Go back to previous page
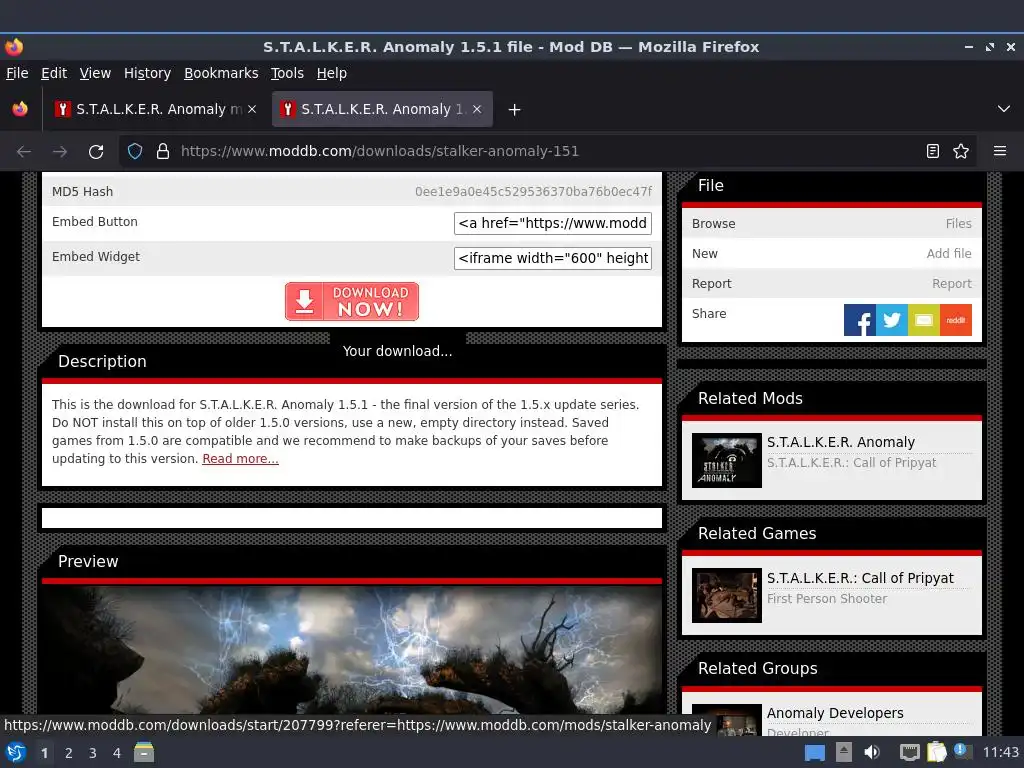This screenshot has width=1024, height=768. pos(24,152)
